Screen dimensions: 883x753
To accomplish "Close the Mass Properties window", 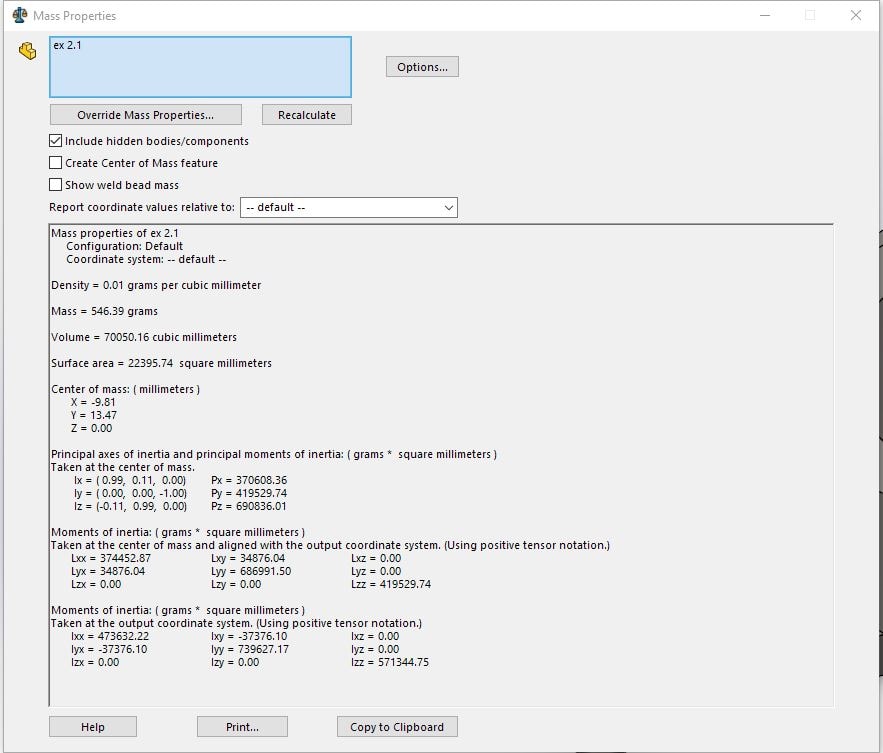I will tap(855, 15).
